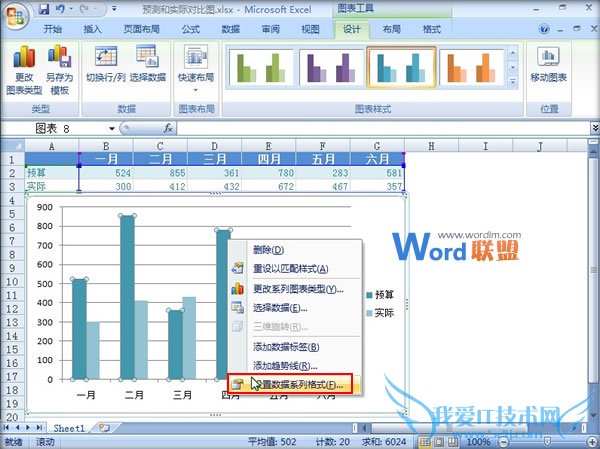Click the 二月 预算 bar in chart
Screen dimensions: 600x449
point(127,297)
